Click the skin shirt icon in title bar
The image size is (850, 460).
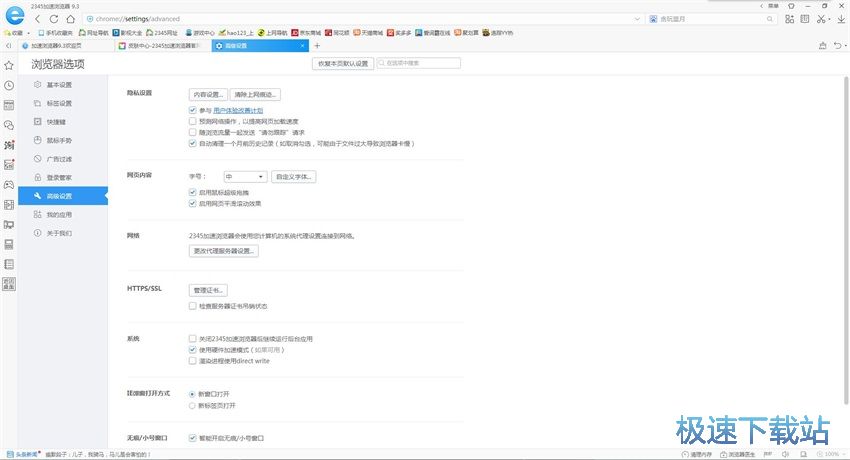[x=791, y=6]
